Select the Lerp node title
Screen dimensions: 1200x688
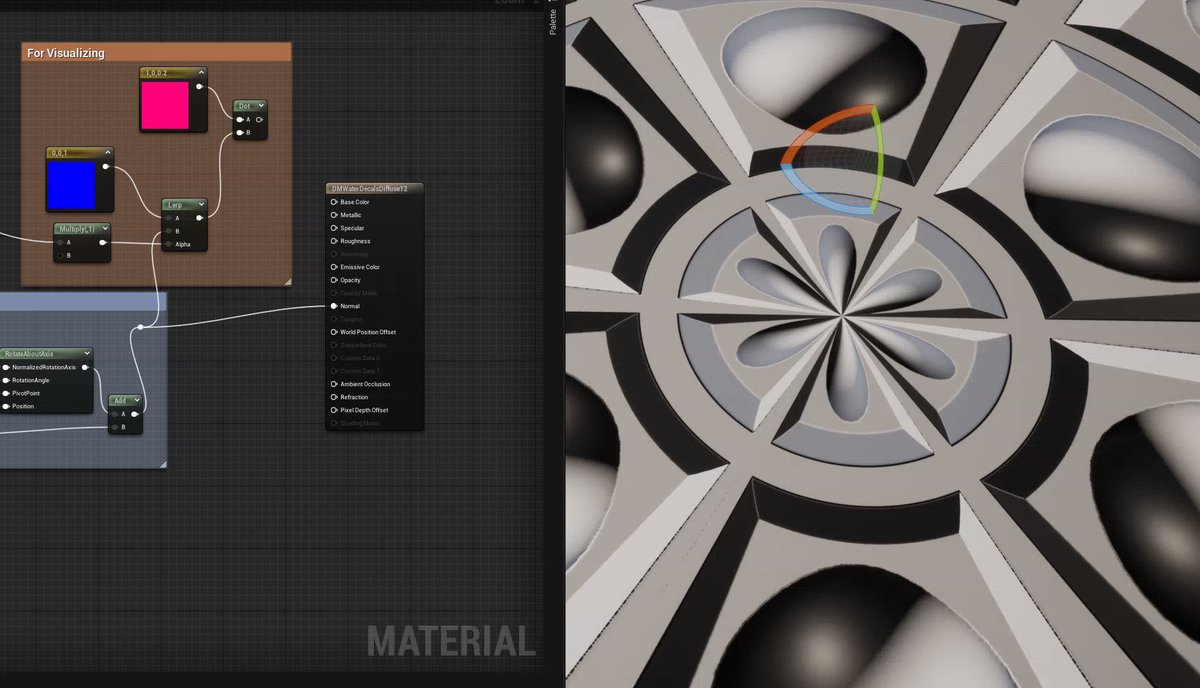coord(174,204)
